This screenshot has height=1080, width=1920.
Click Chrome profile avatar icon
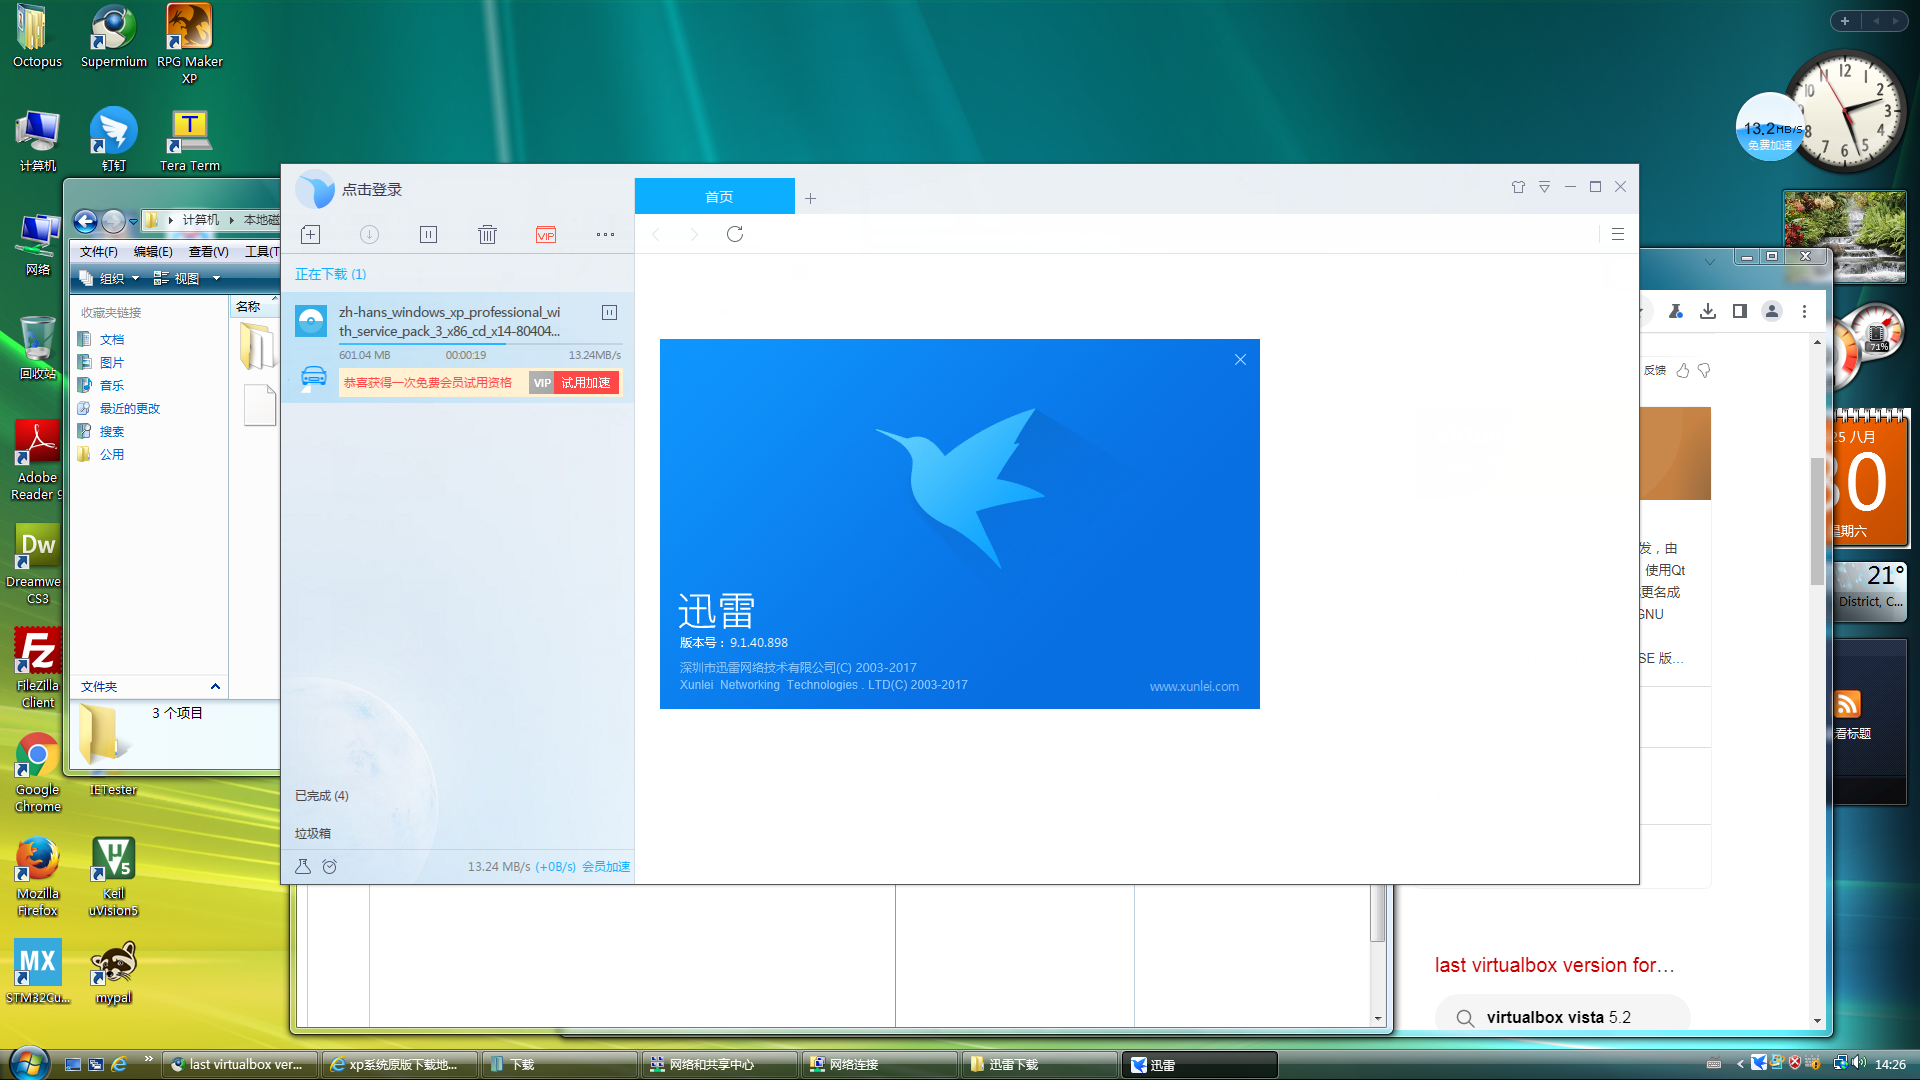pos(1772,311)
